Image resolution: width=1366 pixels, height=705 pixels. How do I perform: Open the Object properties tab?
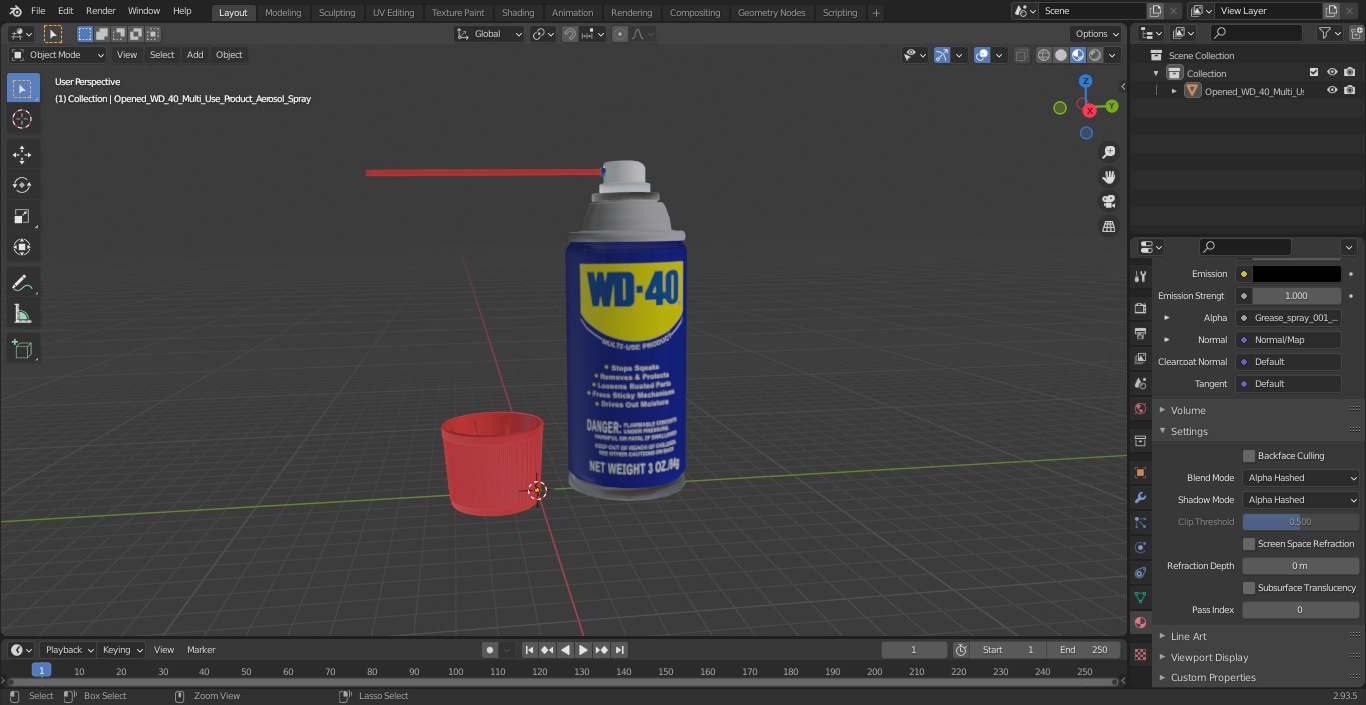click(x=1140, y=472)
